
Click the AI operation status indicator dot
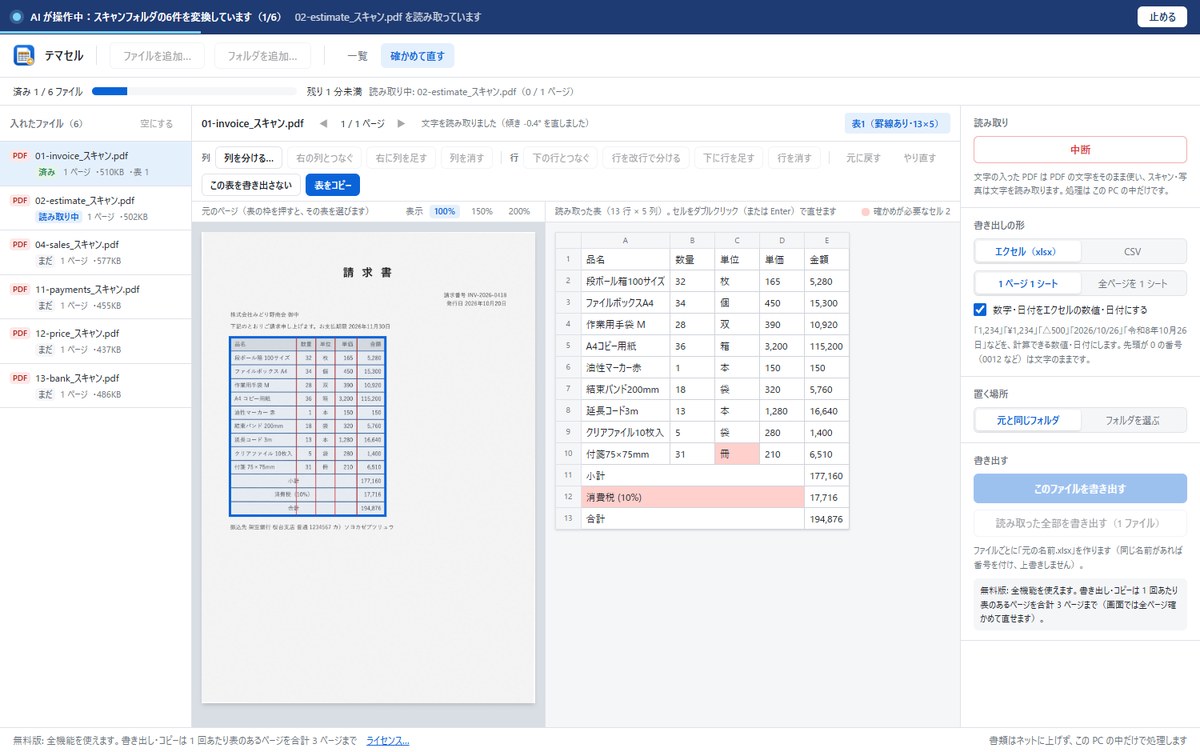(16, 17)
